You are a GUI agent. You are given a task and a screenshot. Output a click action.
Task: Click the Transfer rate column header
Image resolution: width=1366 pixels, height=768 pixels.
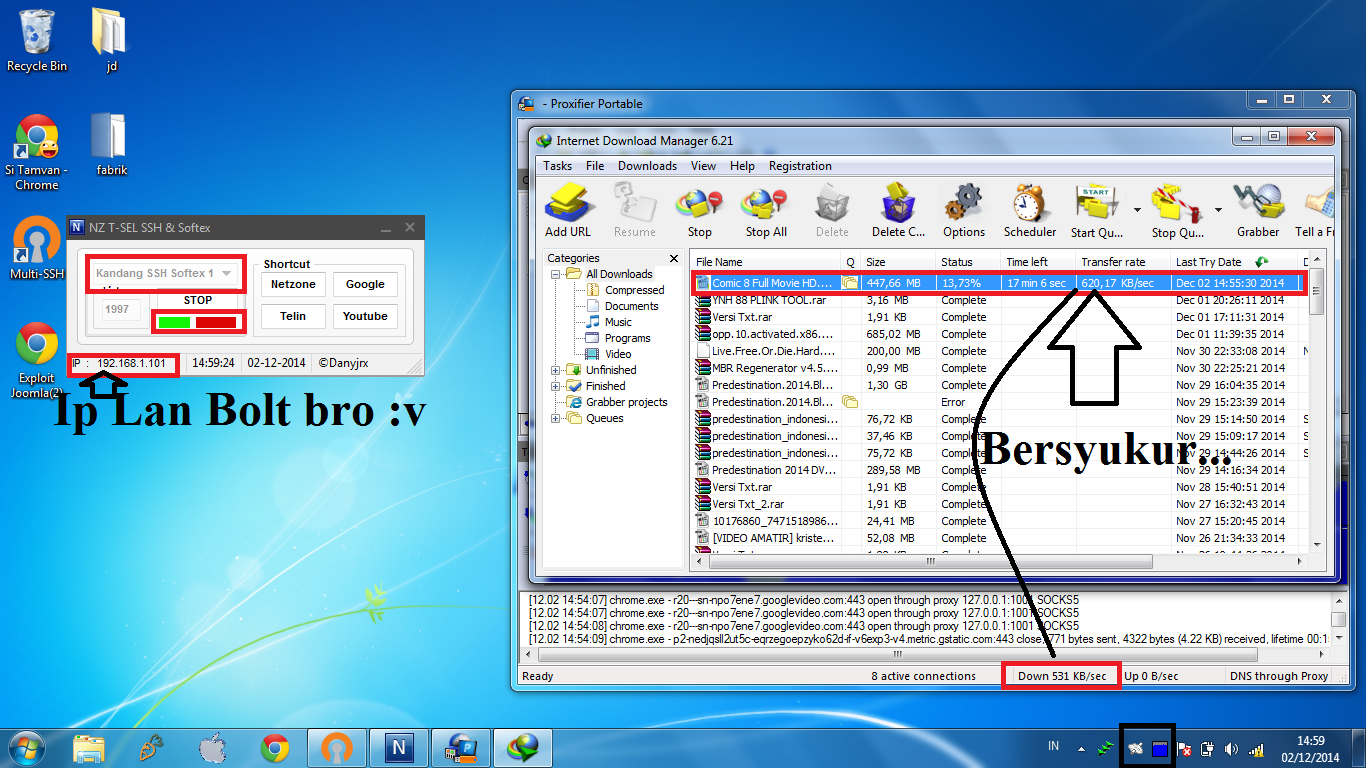pos(1124,262)
